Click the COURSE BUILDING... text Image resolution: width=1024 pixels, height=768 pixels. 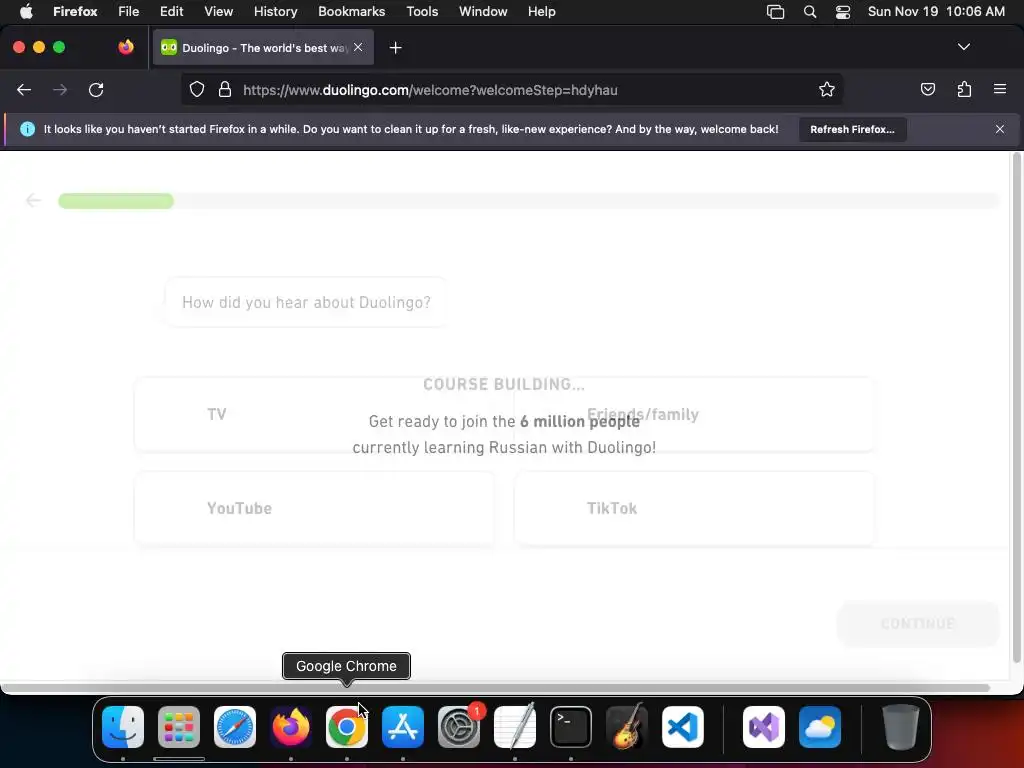pyautogui.click(x=504, y=384)
